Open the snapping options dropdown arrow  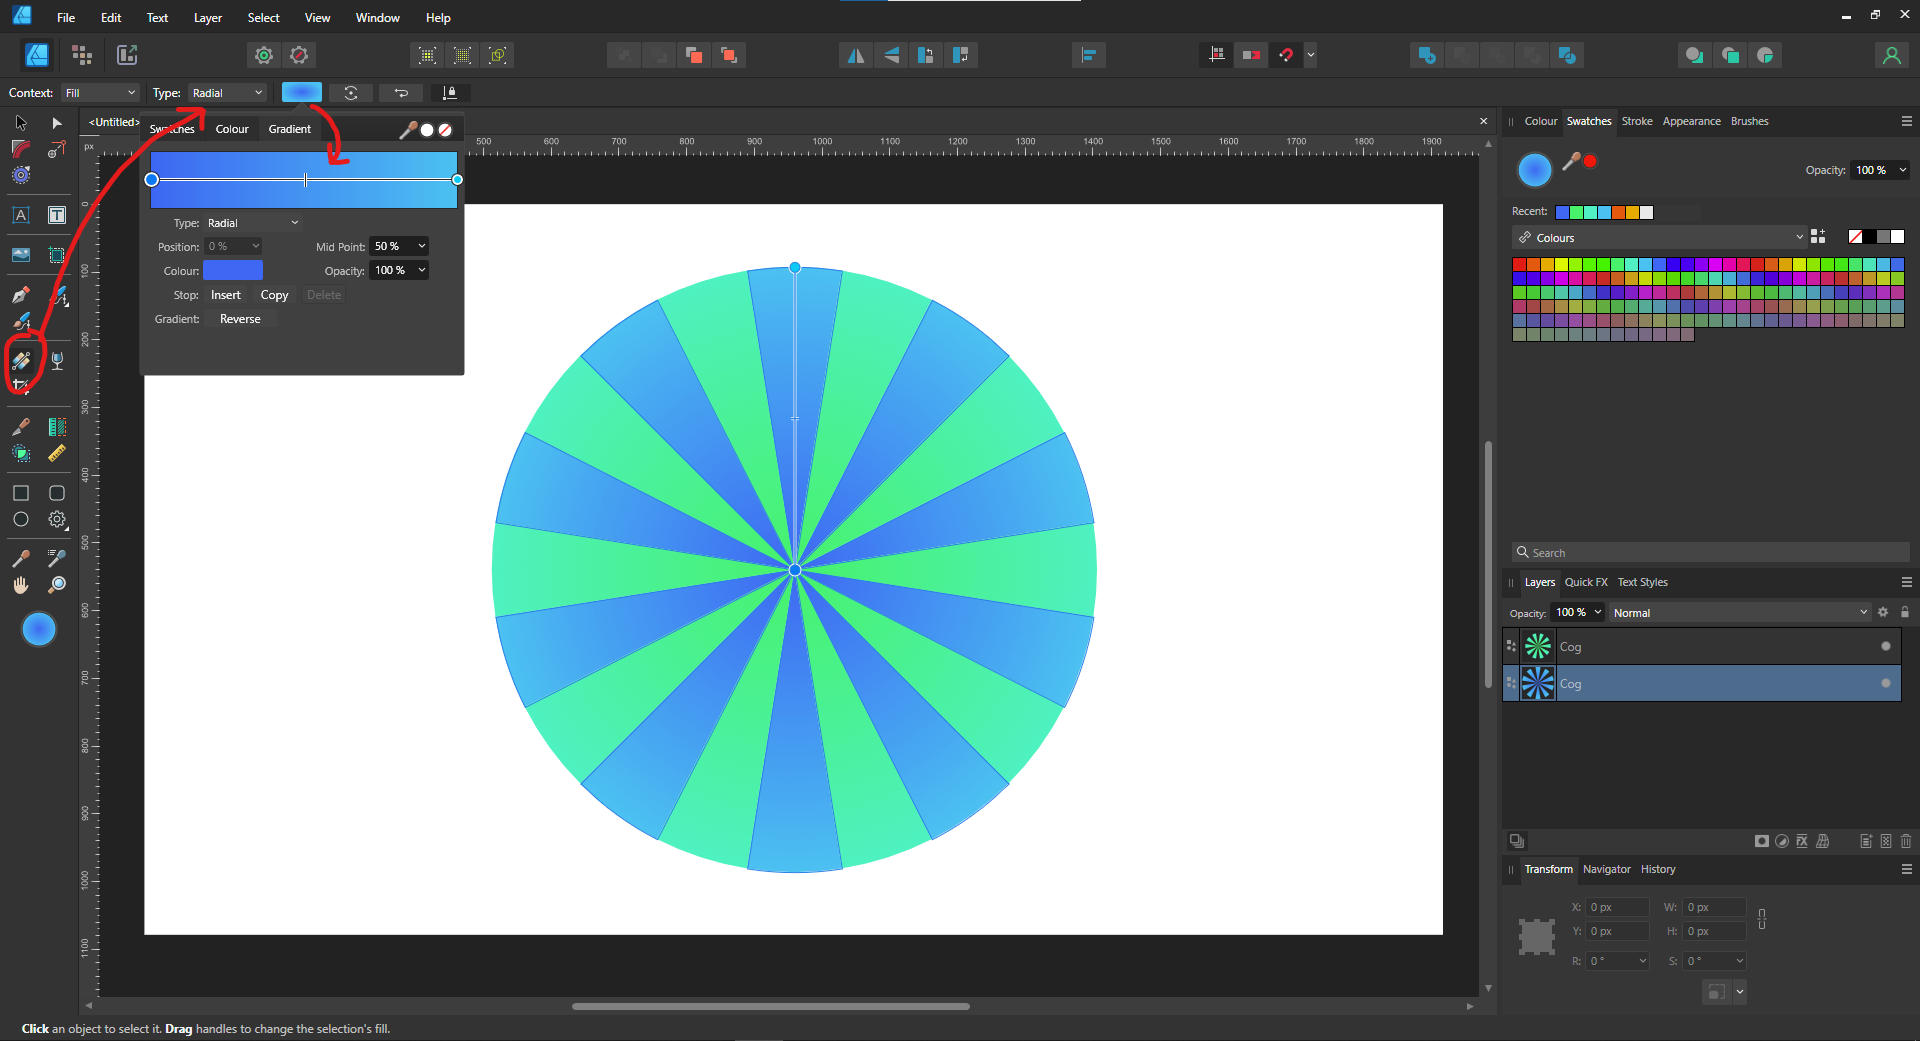tap(1310, 55)
